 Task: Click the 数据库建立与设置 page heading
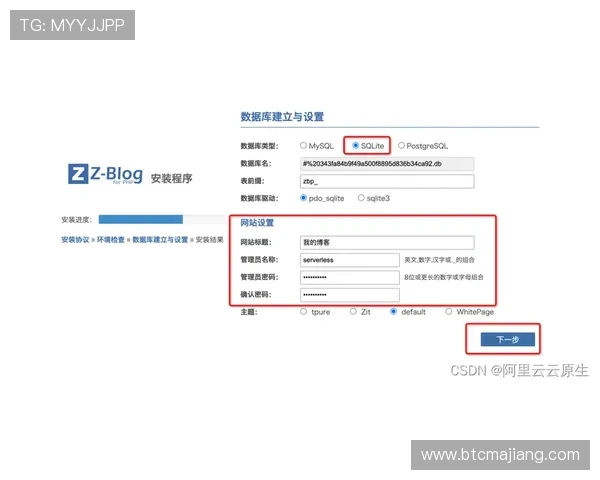282,117
